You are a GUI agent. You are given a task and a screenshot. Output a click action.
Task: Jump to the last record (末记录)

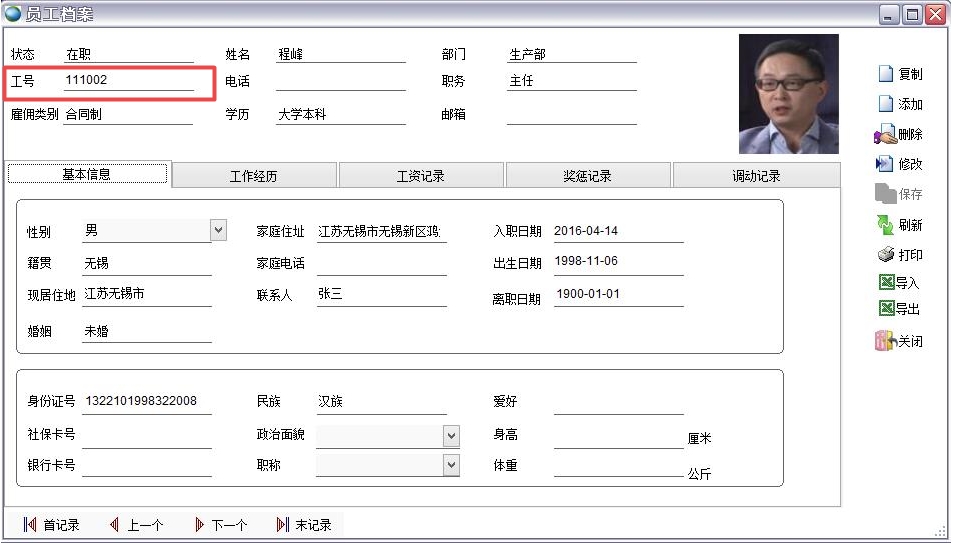pos(303,525)
